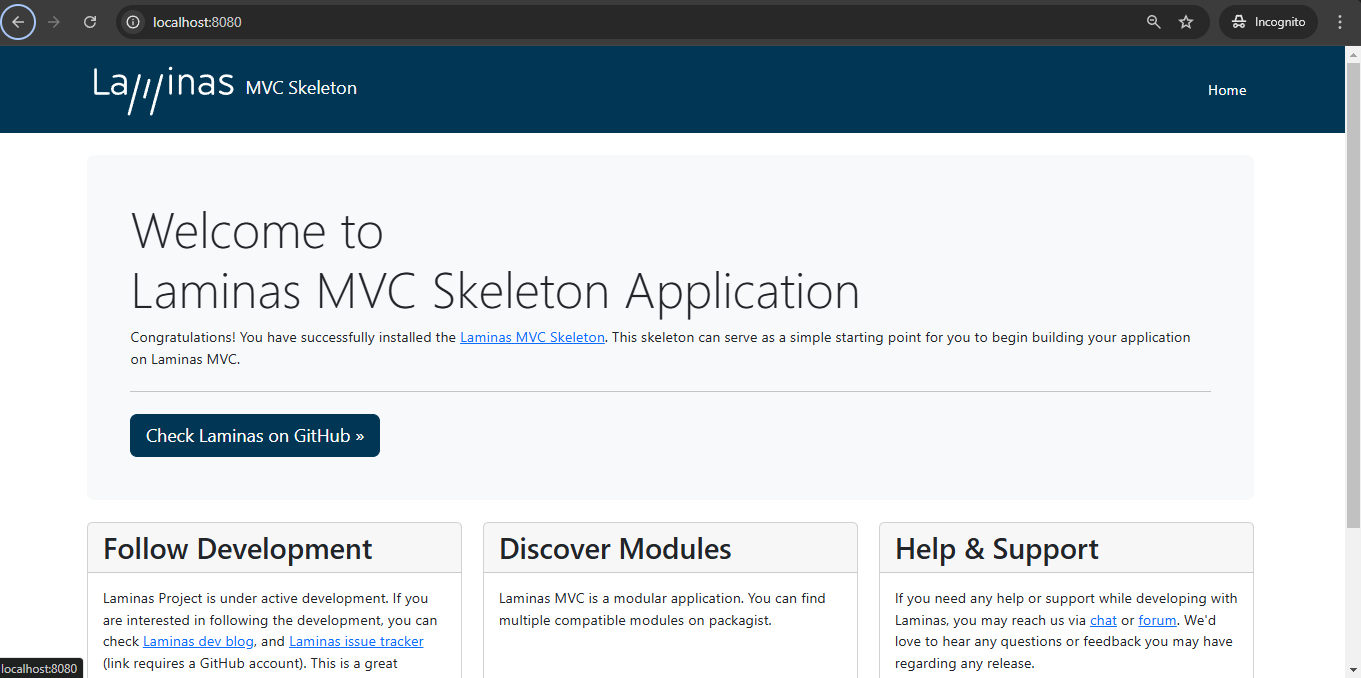This screenshot has width=1361, height=678.
Task: Open the Laminas dev blog link
Action: (x=199, y=642)
